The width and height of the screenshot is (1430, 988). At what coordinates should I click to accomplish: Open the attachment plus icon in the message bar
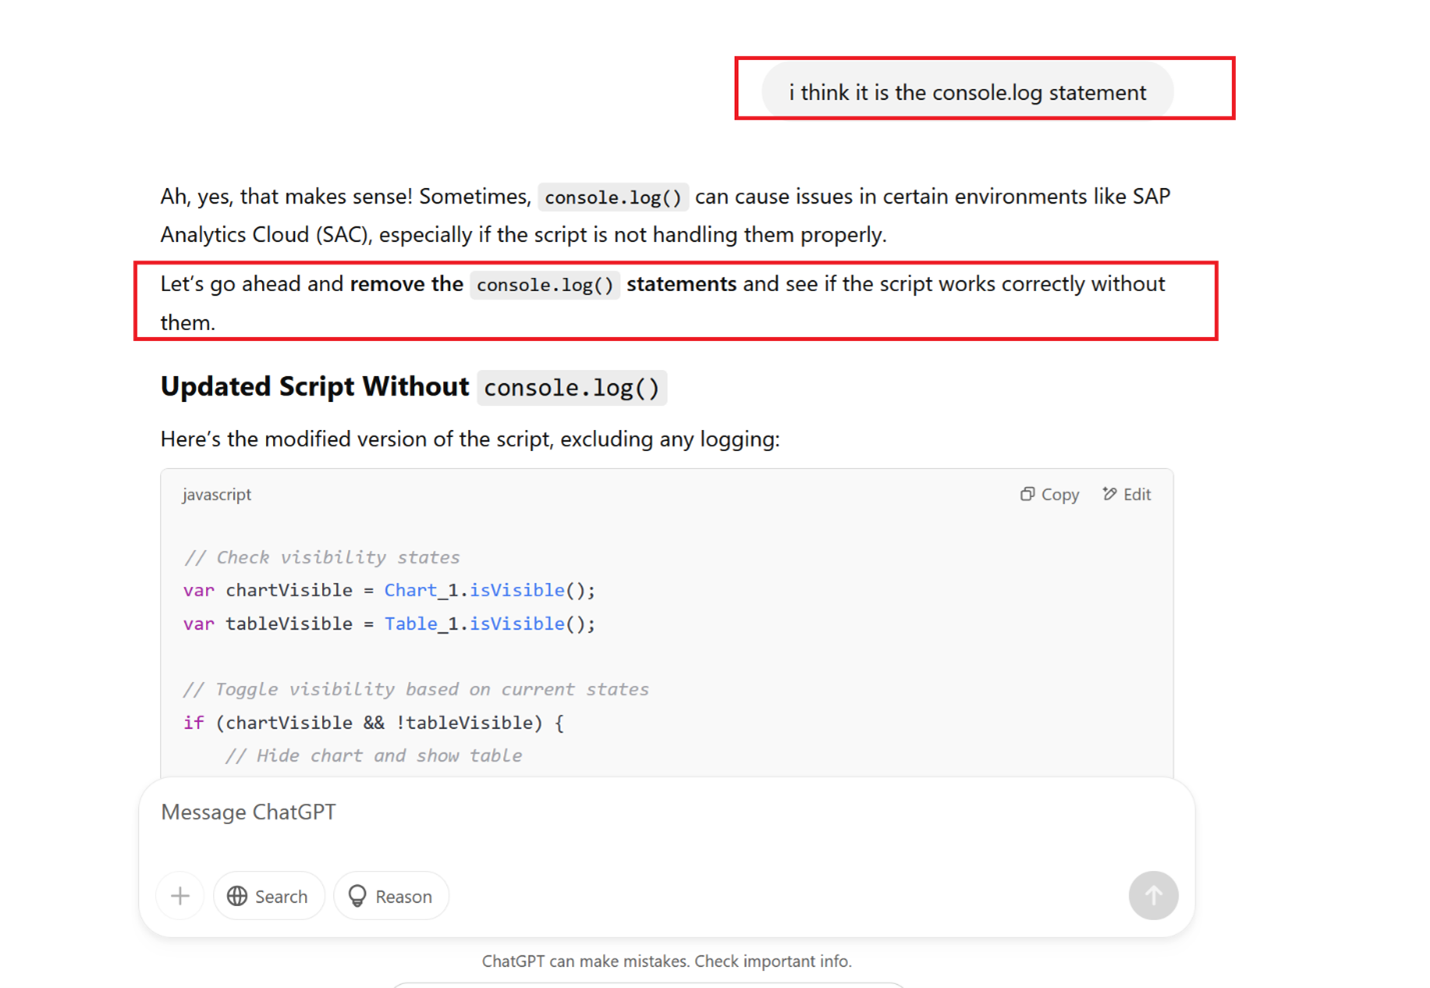click(x=180, y=896)
